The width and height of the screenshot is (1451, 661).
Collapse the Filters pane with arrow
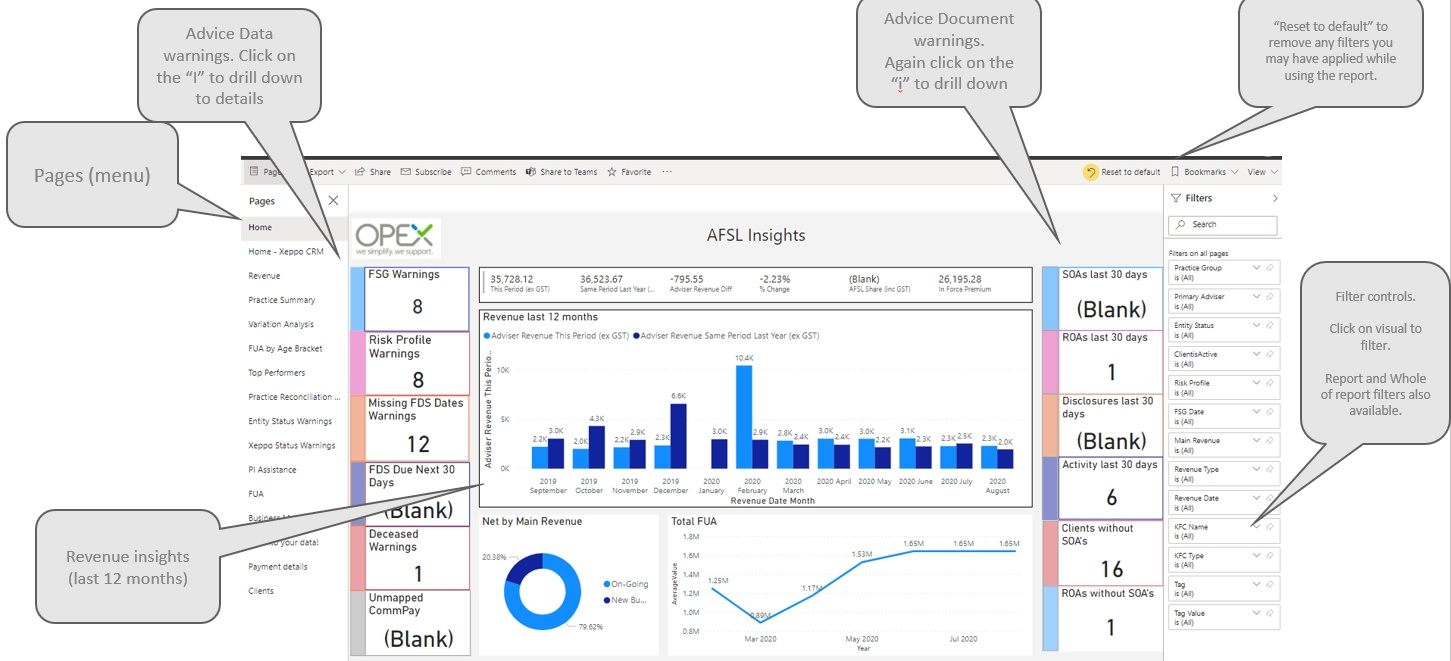[x=1274, y=198]
